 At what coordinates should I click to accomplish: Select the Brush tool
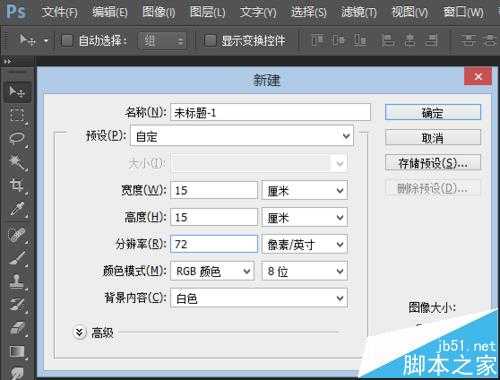click(17, 258)
